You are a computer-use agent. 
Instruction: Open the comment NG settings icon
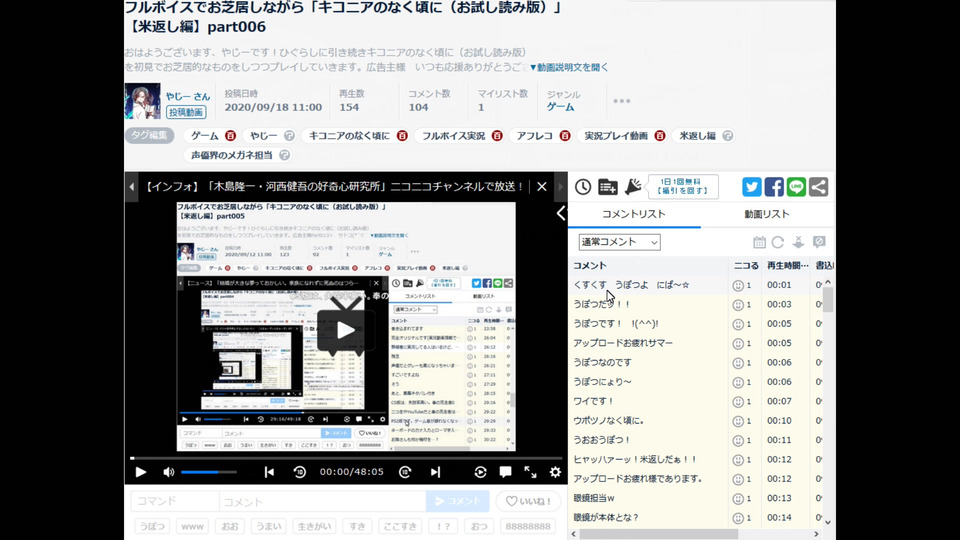click(x=819, y=242)
